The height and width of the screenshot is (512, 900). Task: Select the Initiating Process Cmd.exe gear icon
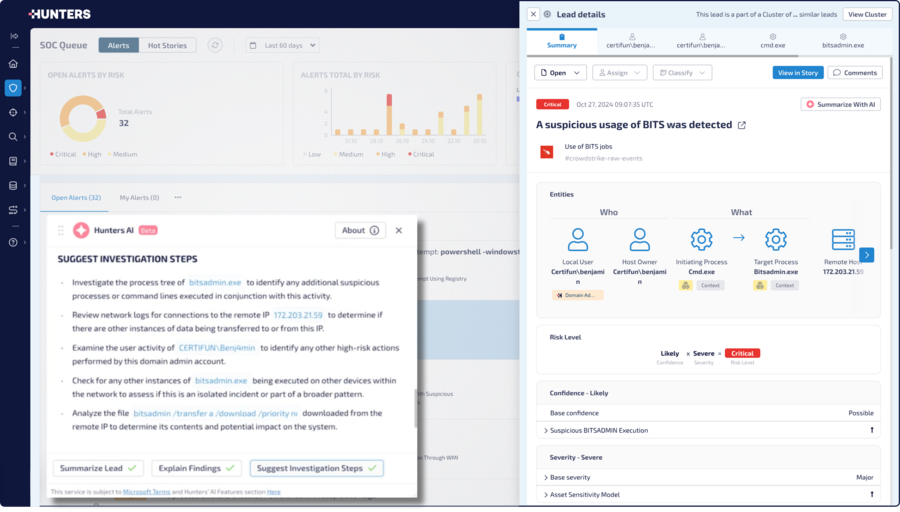[x=701, y=239]
